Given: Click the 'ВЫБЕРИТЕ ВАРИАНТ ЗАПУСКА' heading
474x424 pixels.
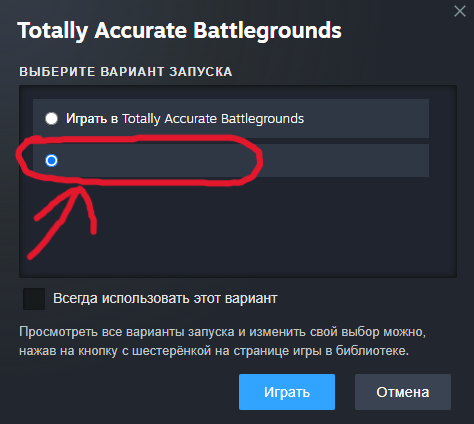Looking at the screenshot, I should pyautogui.click(x=126, y=72).
